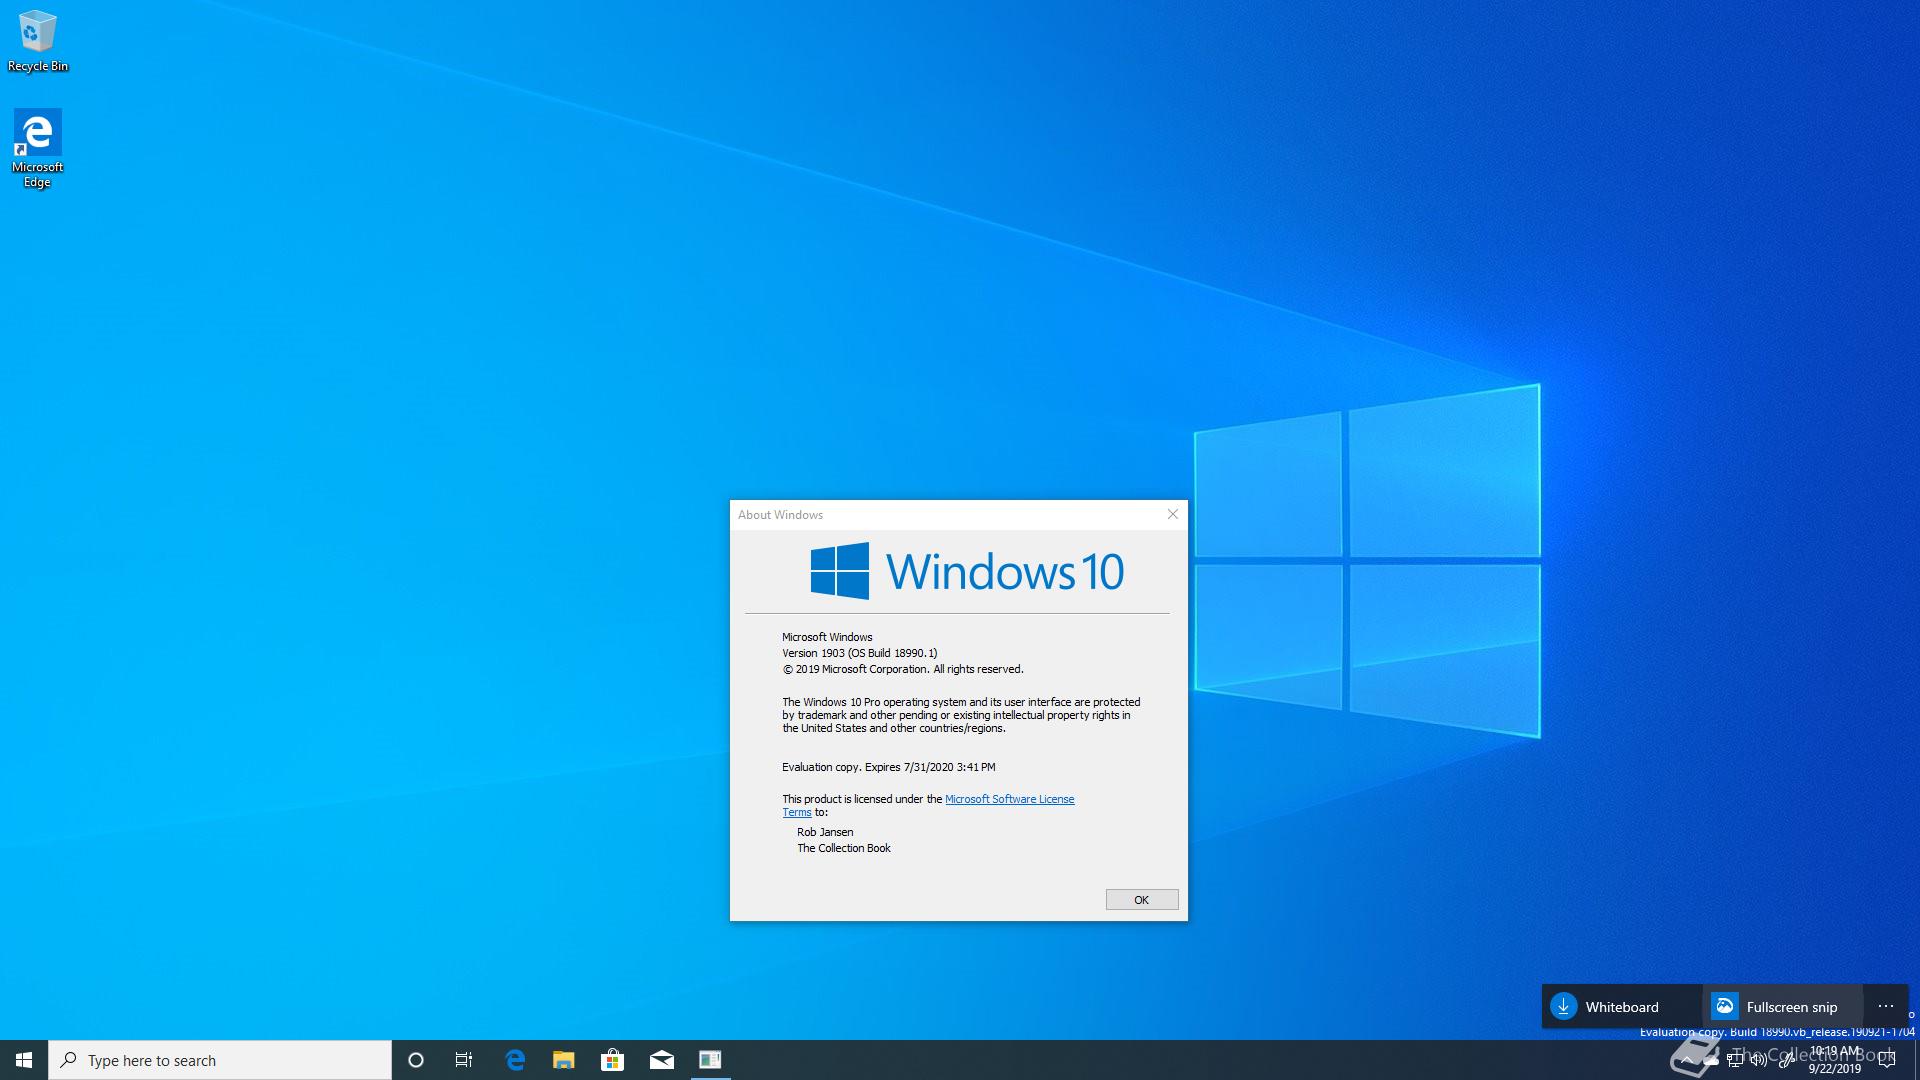The image size is (1920, 1080).
Task: Click 'The Collection Book' organization text
Action: tap(844, 848)
